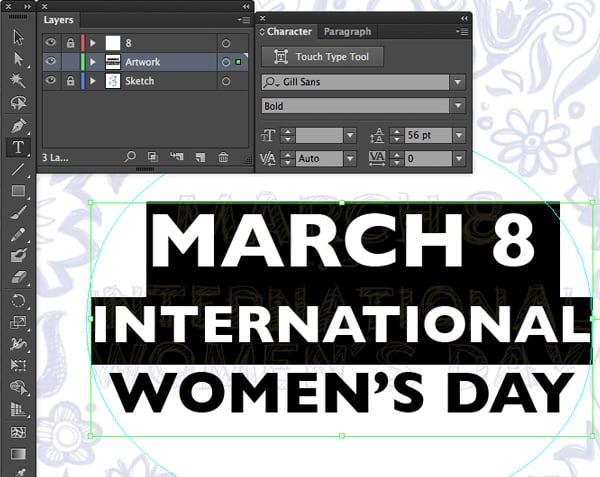Hide the Artwork layer
The width and height of the screenshot is (600, 477).
[51, 61]
